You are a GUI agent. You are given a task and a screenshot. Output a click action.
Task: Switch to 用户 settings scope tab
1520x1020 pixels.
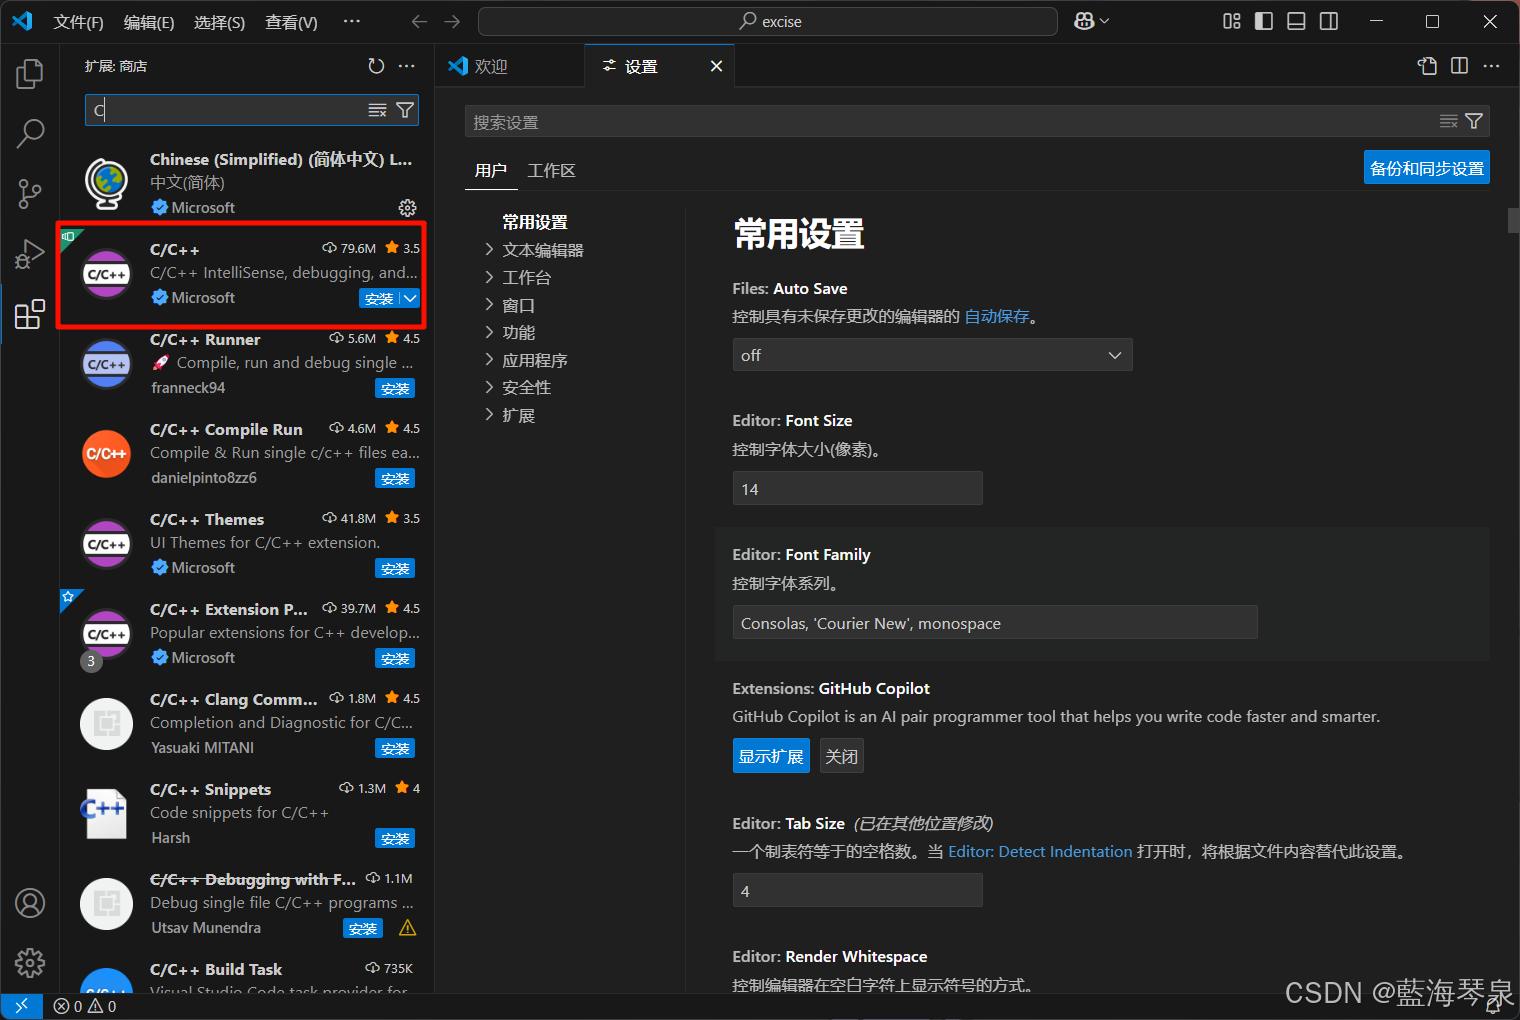(x=491, y=170)
